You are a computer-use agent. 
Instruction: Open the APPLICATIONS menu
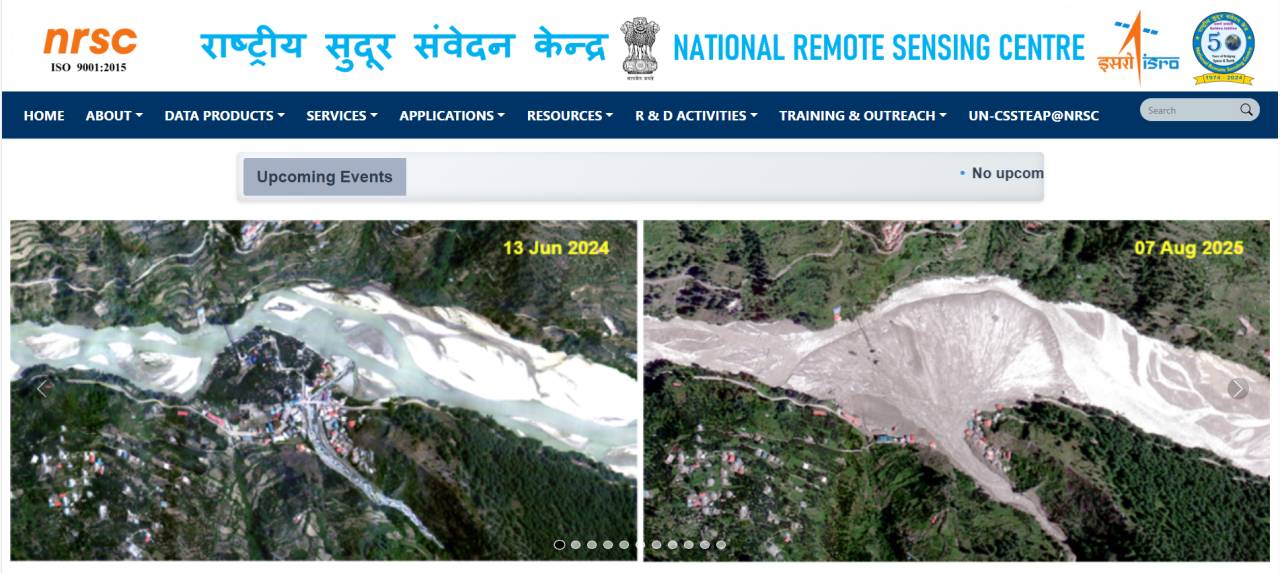click(453, 116)
